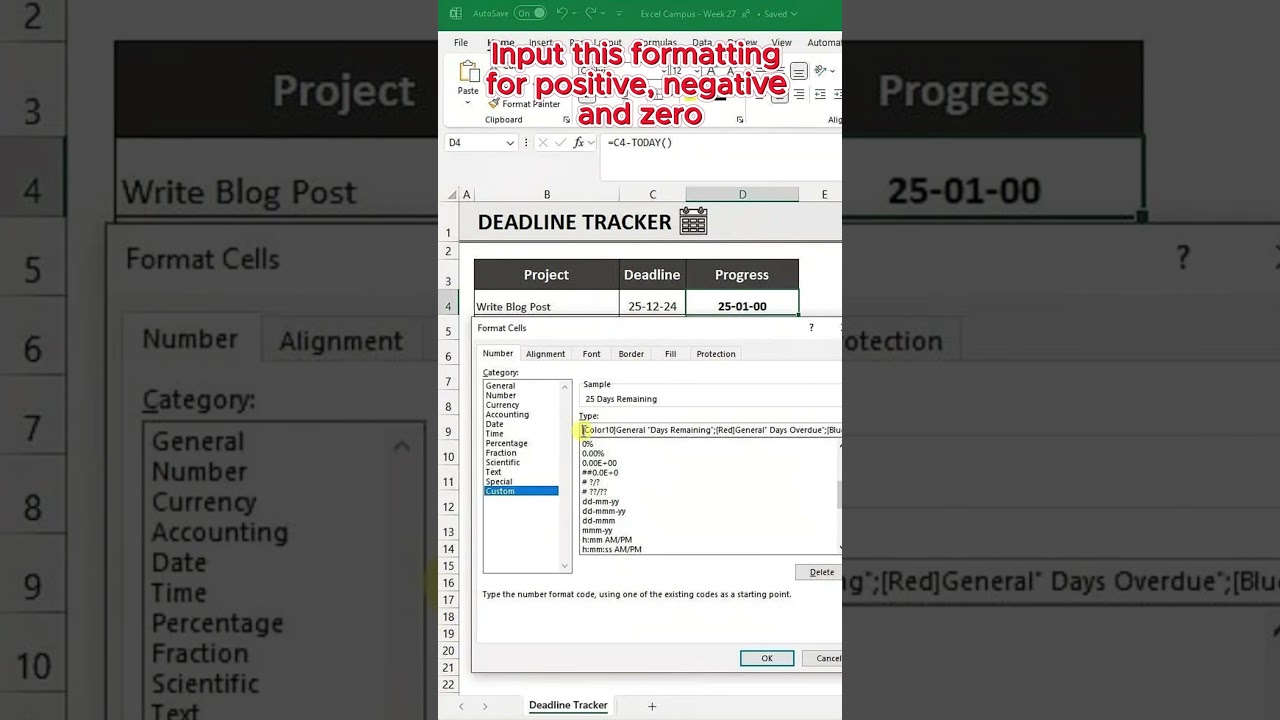
Task: Expand the Saved status dropdown
Action: tap(794, 14)
